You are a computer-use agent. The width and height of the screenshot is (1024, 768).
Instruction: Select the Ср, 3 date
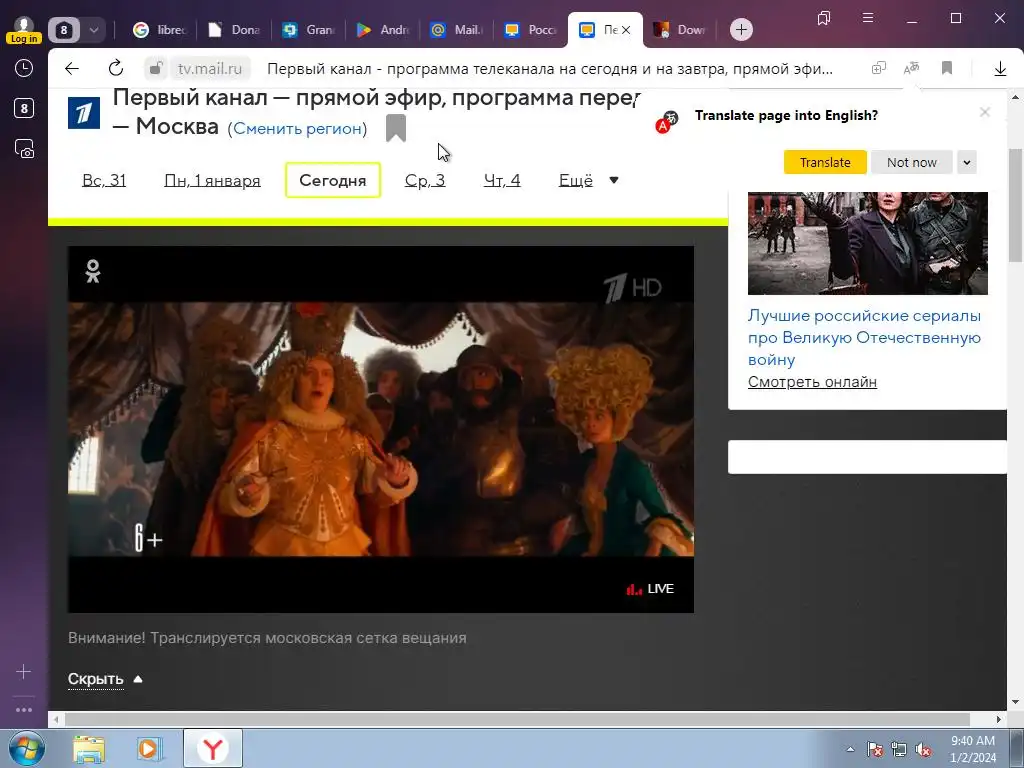(425, 180)
